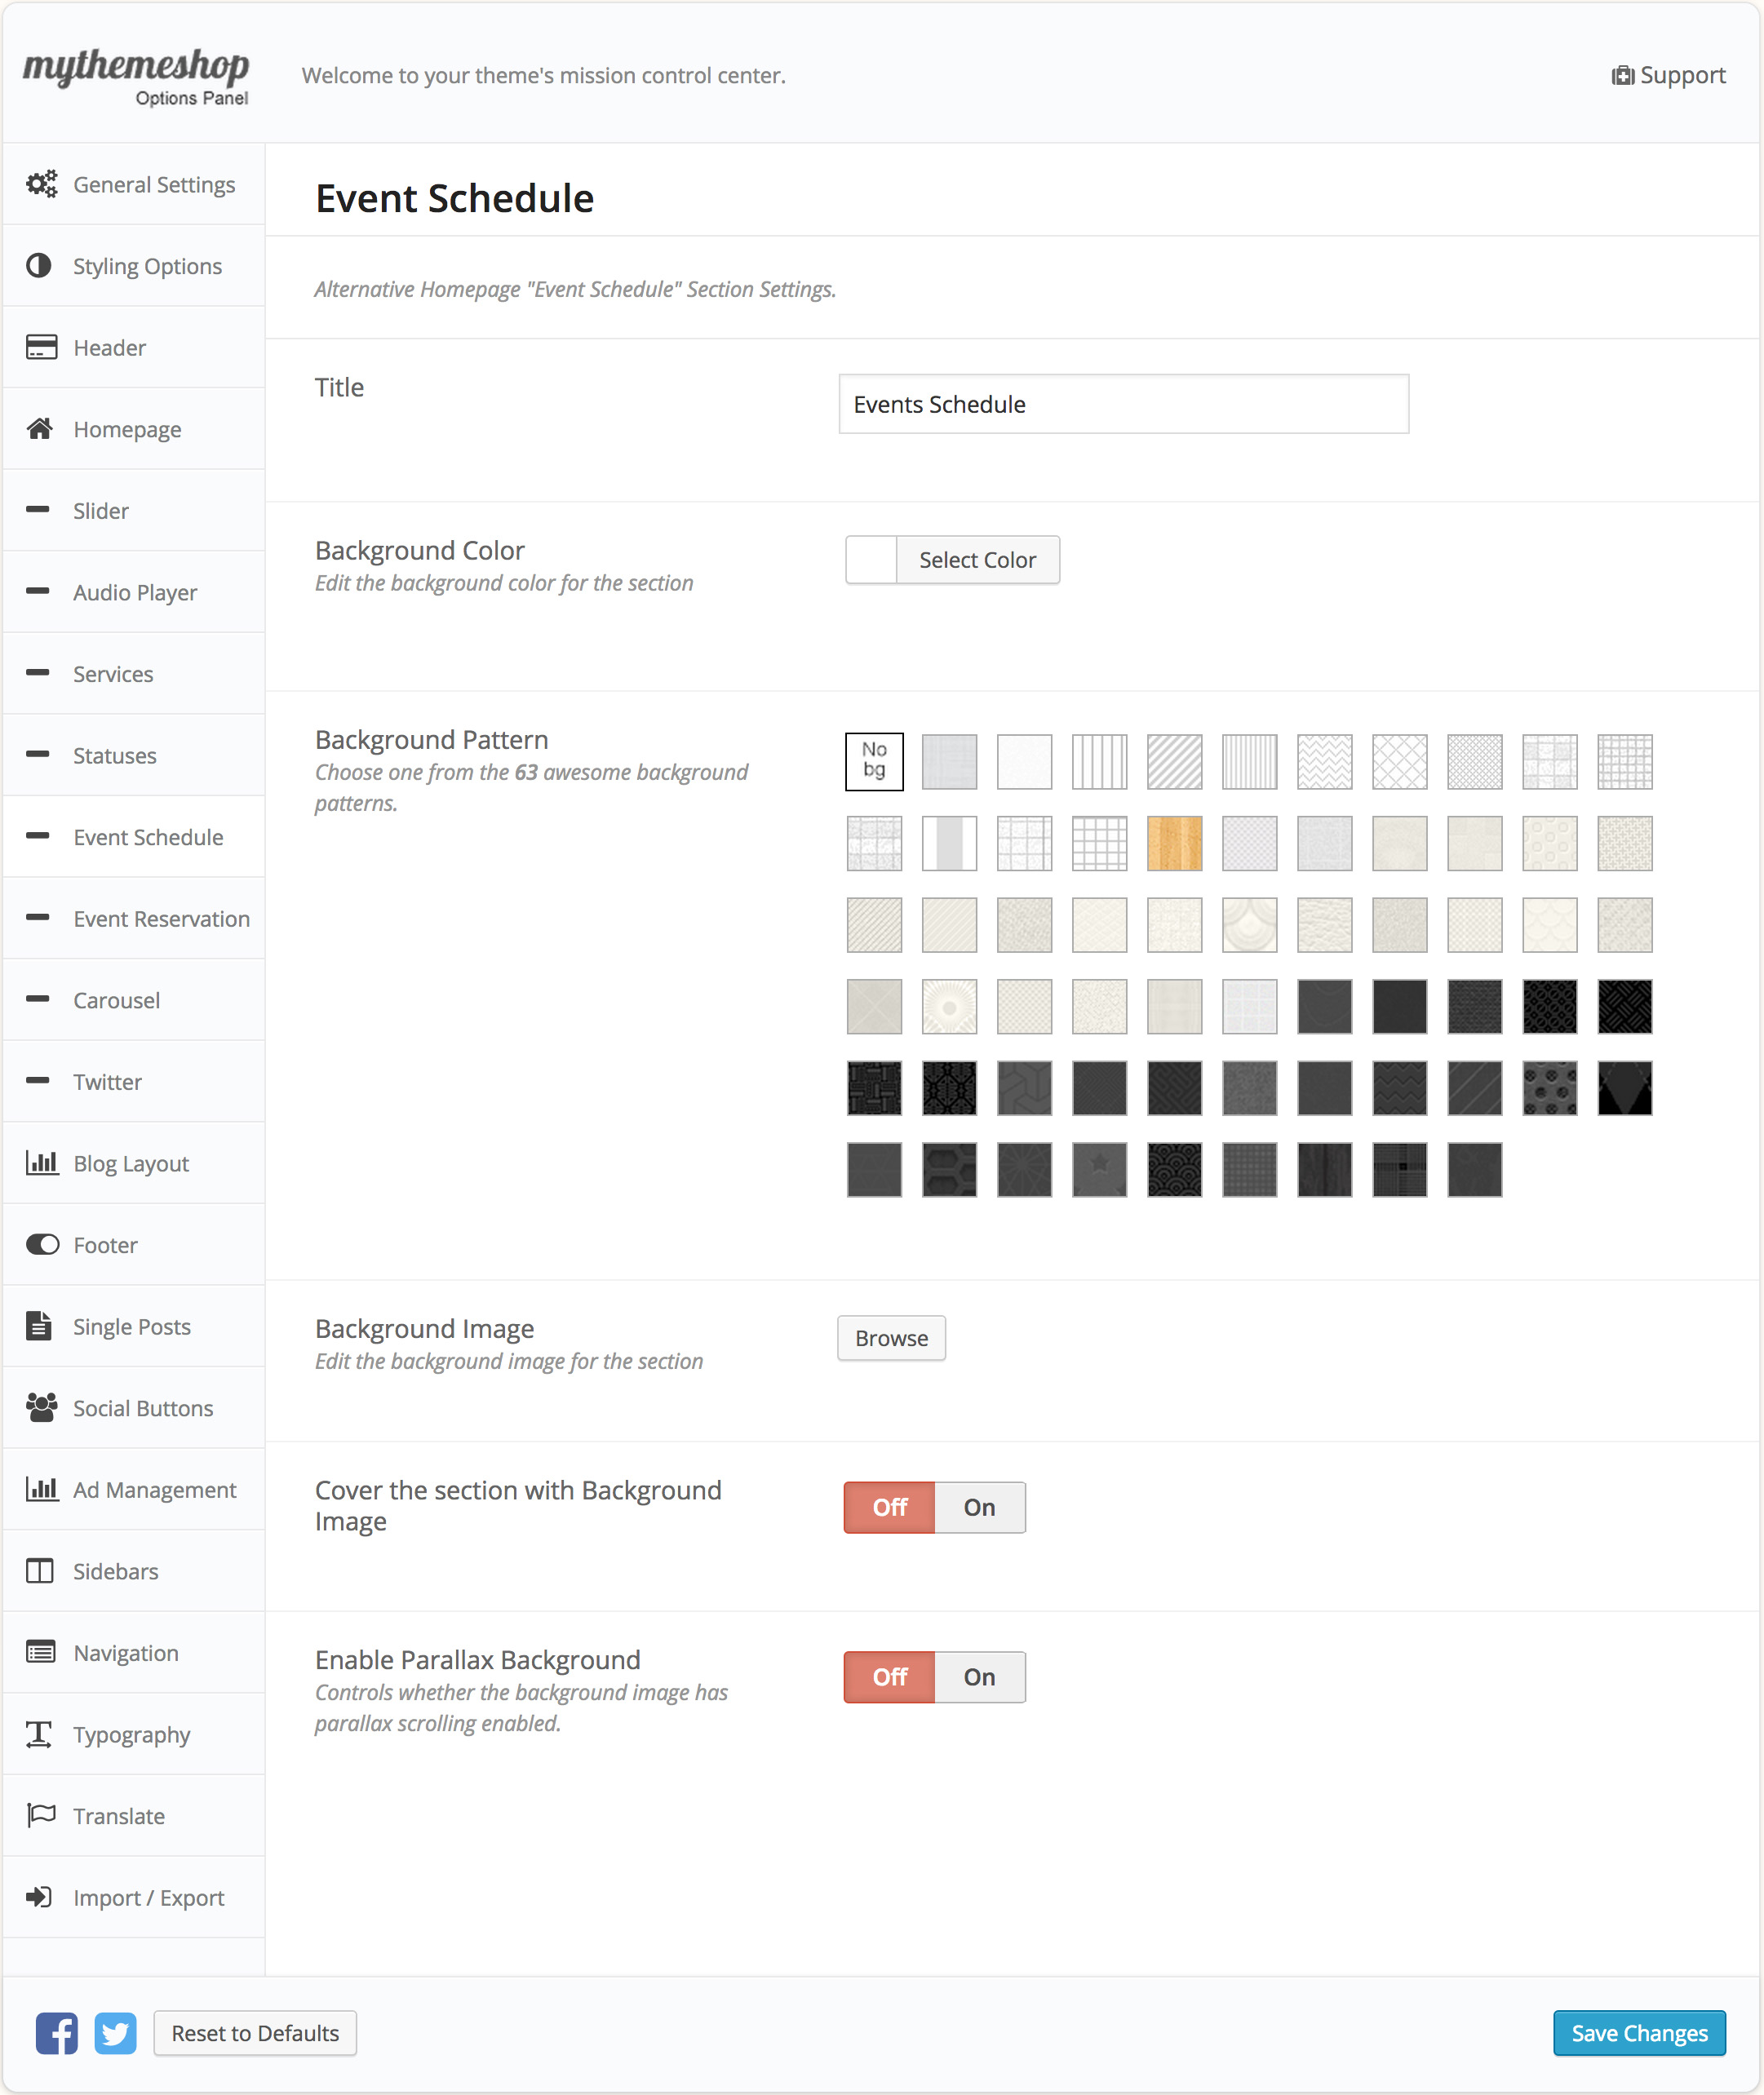Turn On Enable Parallax Background
1764x2095 pixels.
(x=979, y=1677)
